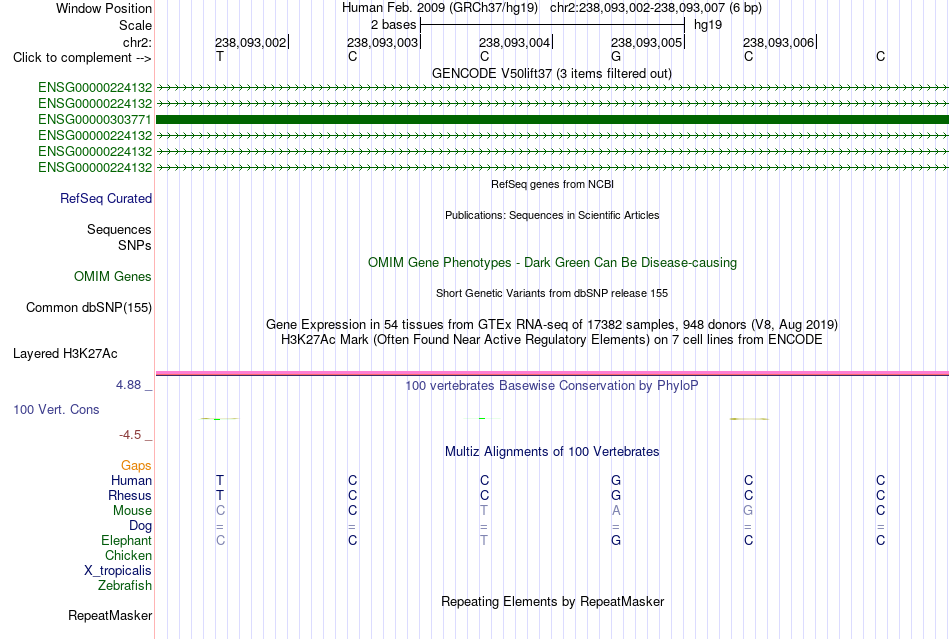950x639 pixels.
Task: Click the Sequences track label
Action: (x=119, y=230)
